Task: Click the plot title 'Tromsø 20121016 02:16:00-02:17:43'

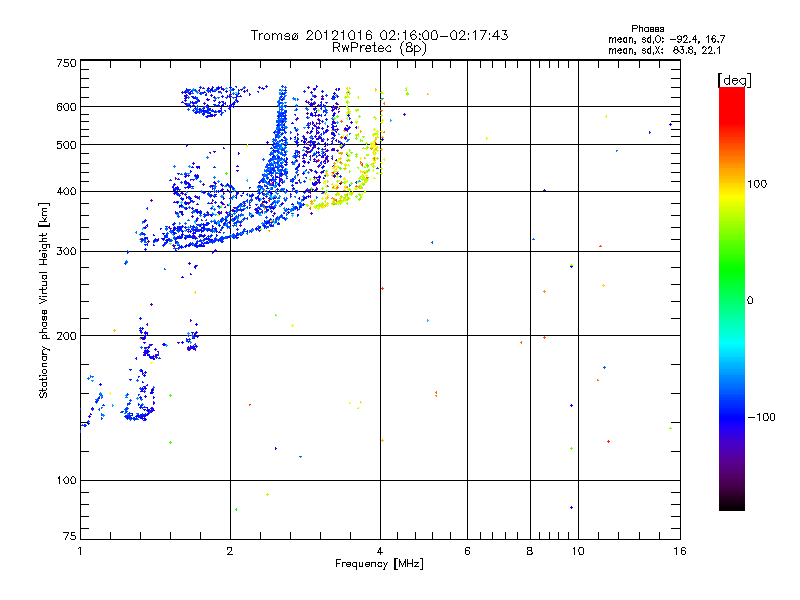Action: click(379, 35)
